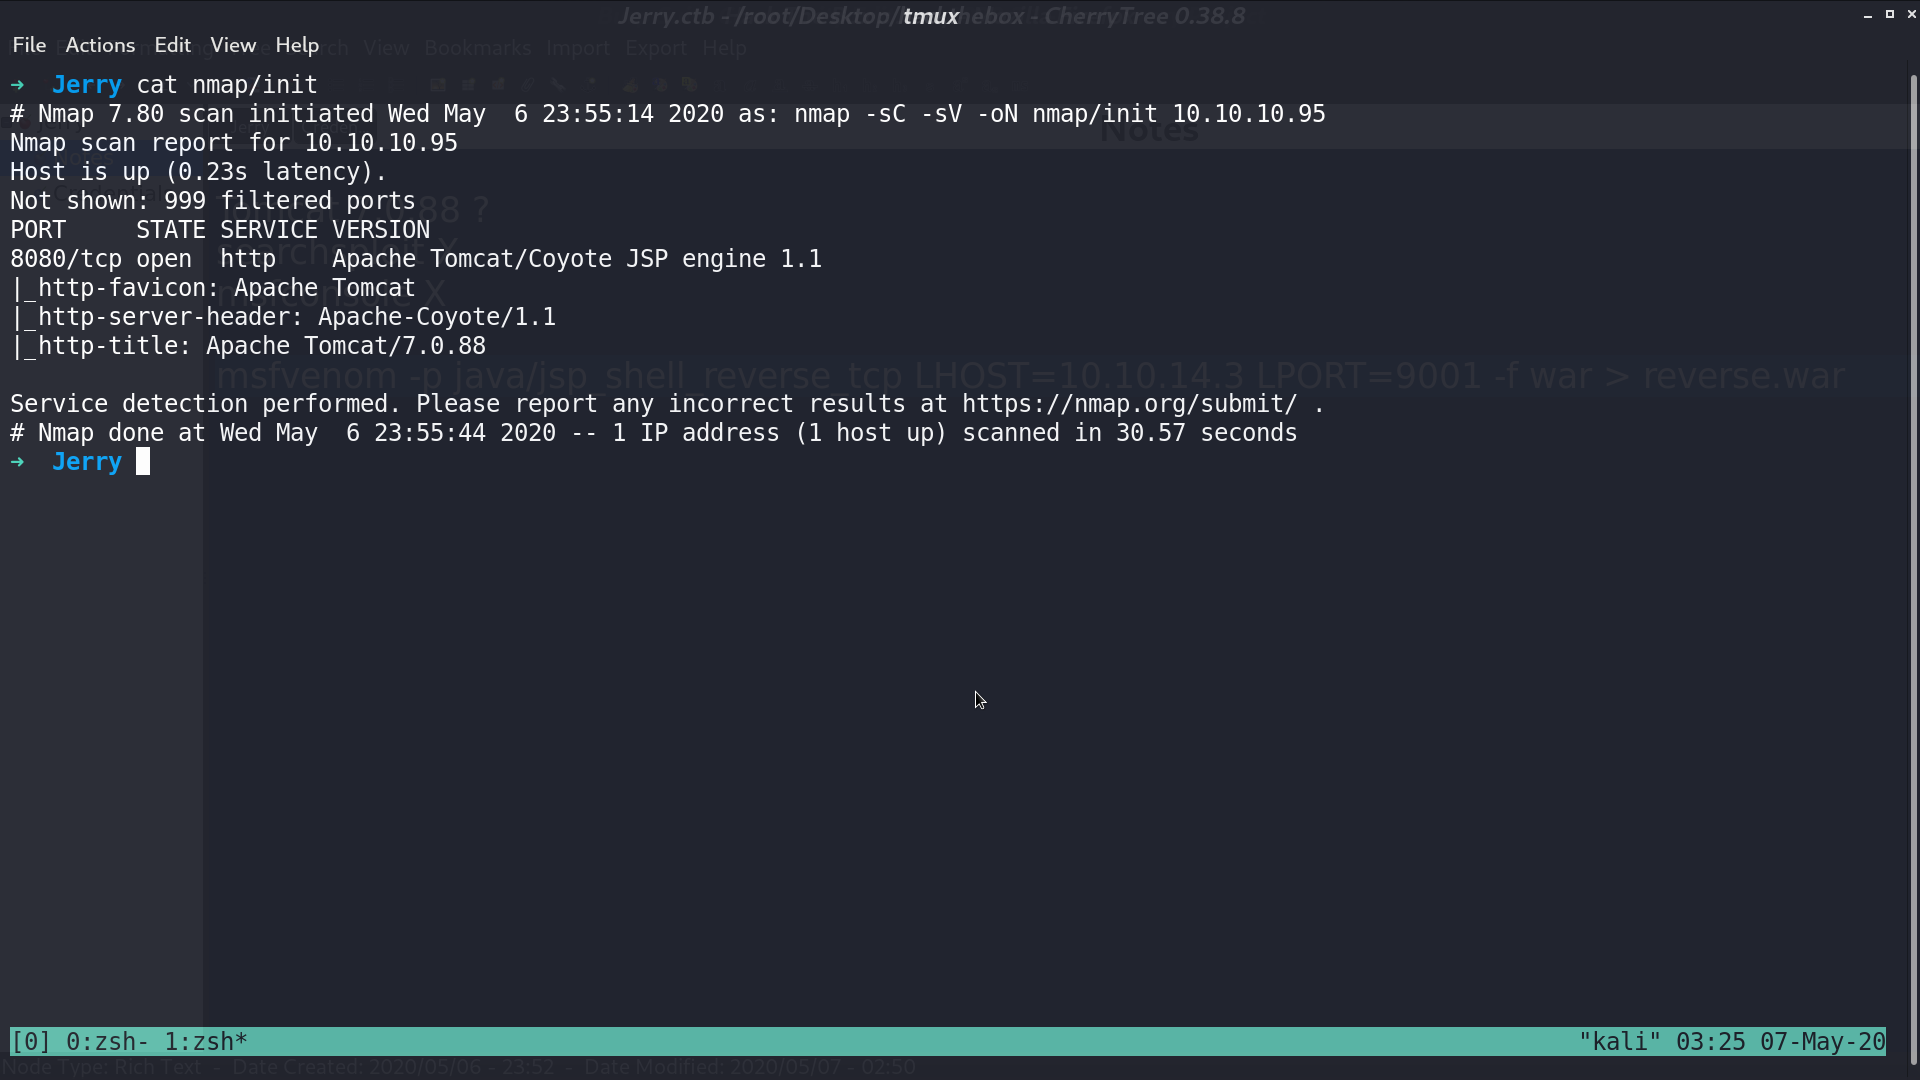Click the tmux title bar text
The width and height of the screenshot is (1920, 1080).
[x=931, y=16]
